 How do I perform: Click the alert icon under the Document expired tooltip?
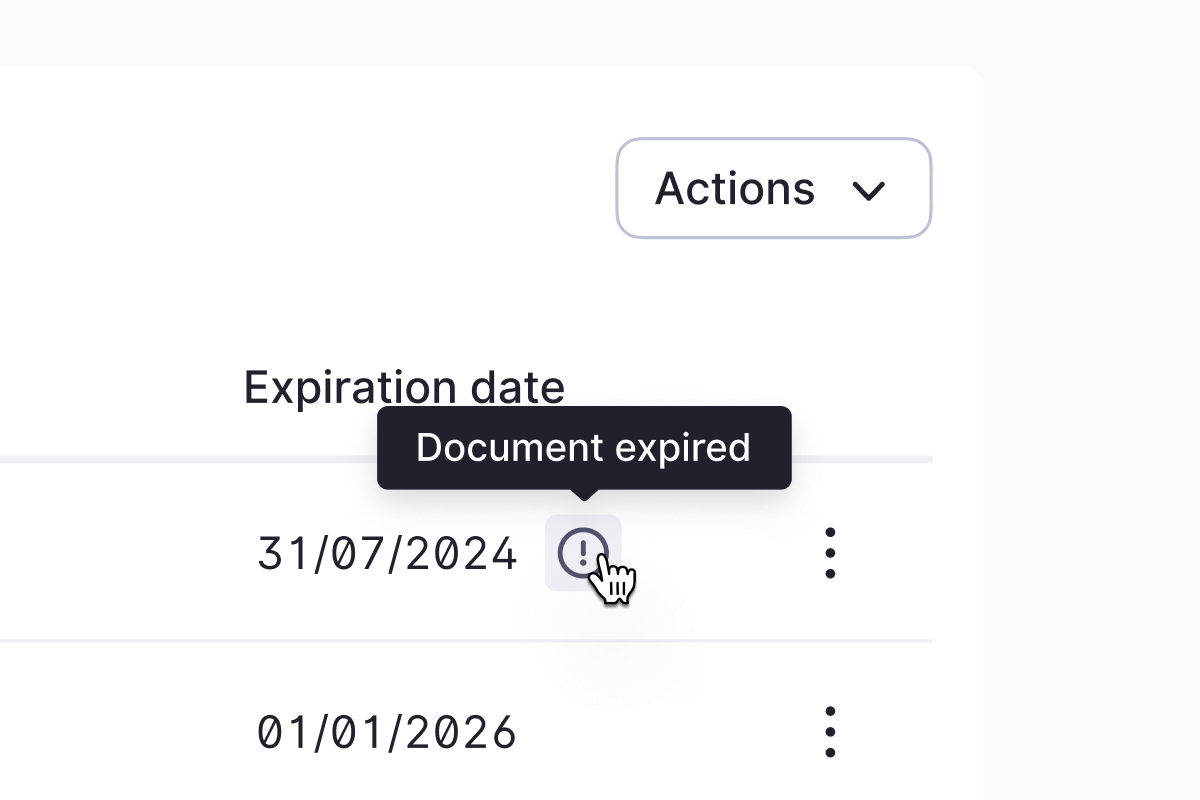pyautogui.click(x=583, y=553)
